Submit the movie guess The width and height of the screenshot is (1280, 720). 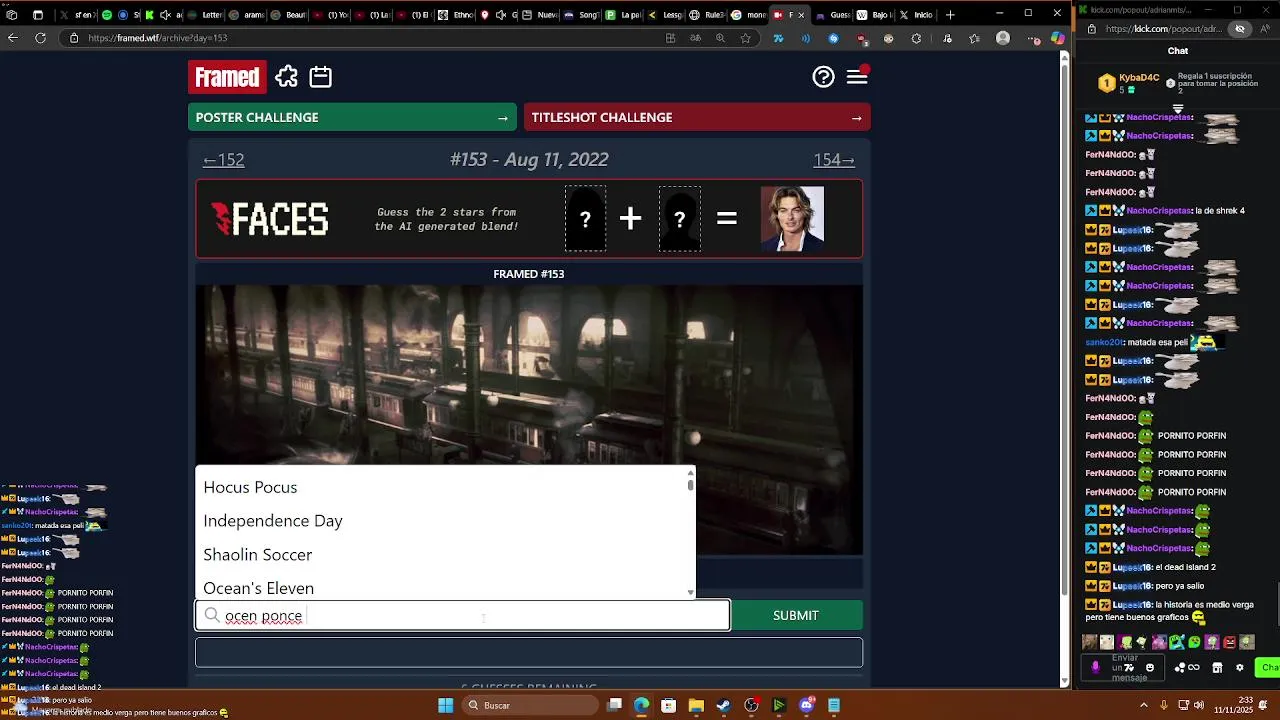pos(796,616)
